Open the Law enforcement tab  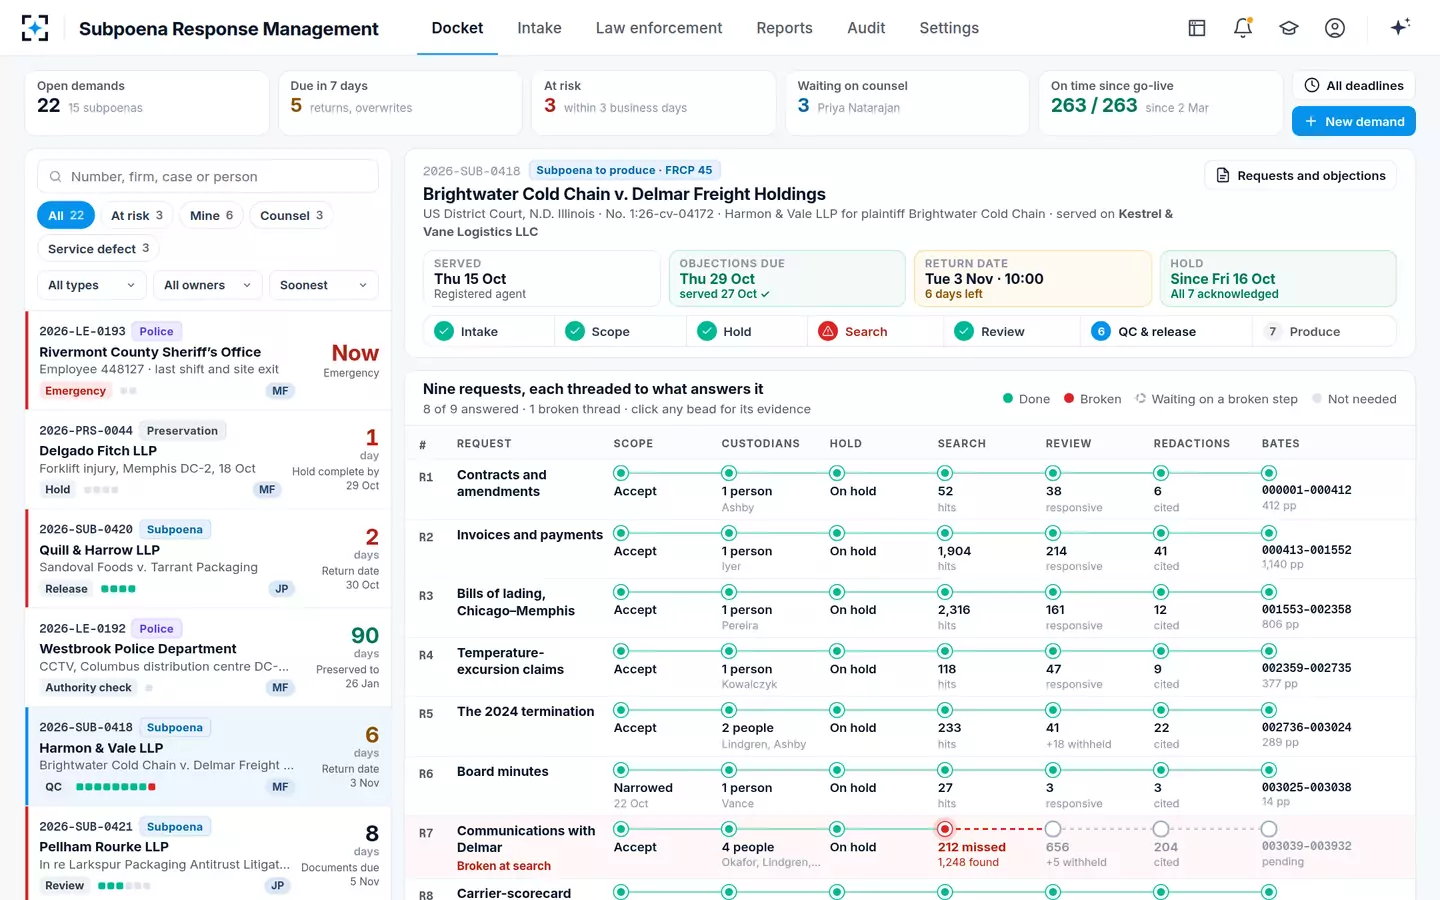[659, 28]
